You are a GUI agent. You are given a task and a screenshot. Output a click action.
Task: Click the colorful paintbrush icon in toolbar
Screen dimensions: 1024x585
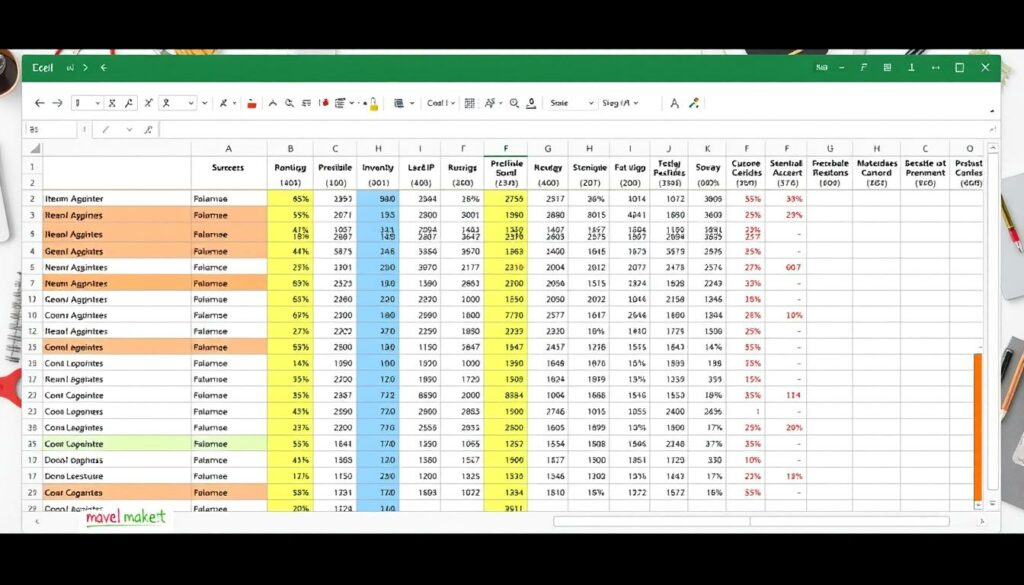[x=694, y=103]
